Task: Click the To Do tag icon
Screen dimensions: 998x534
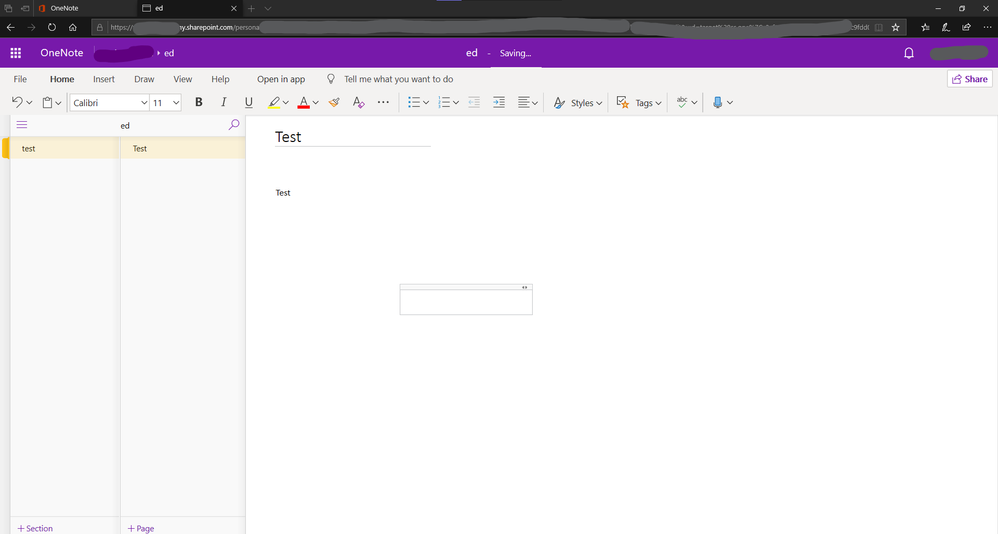Action: [x=622, y=102]
